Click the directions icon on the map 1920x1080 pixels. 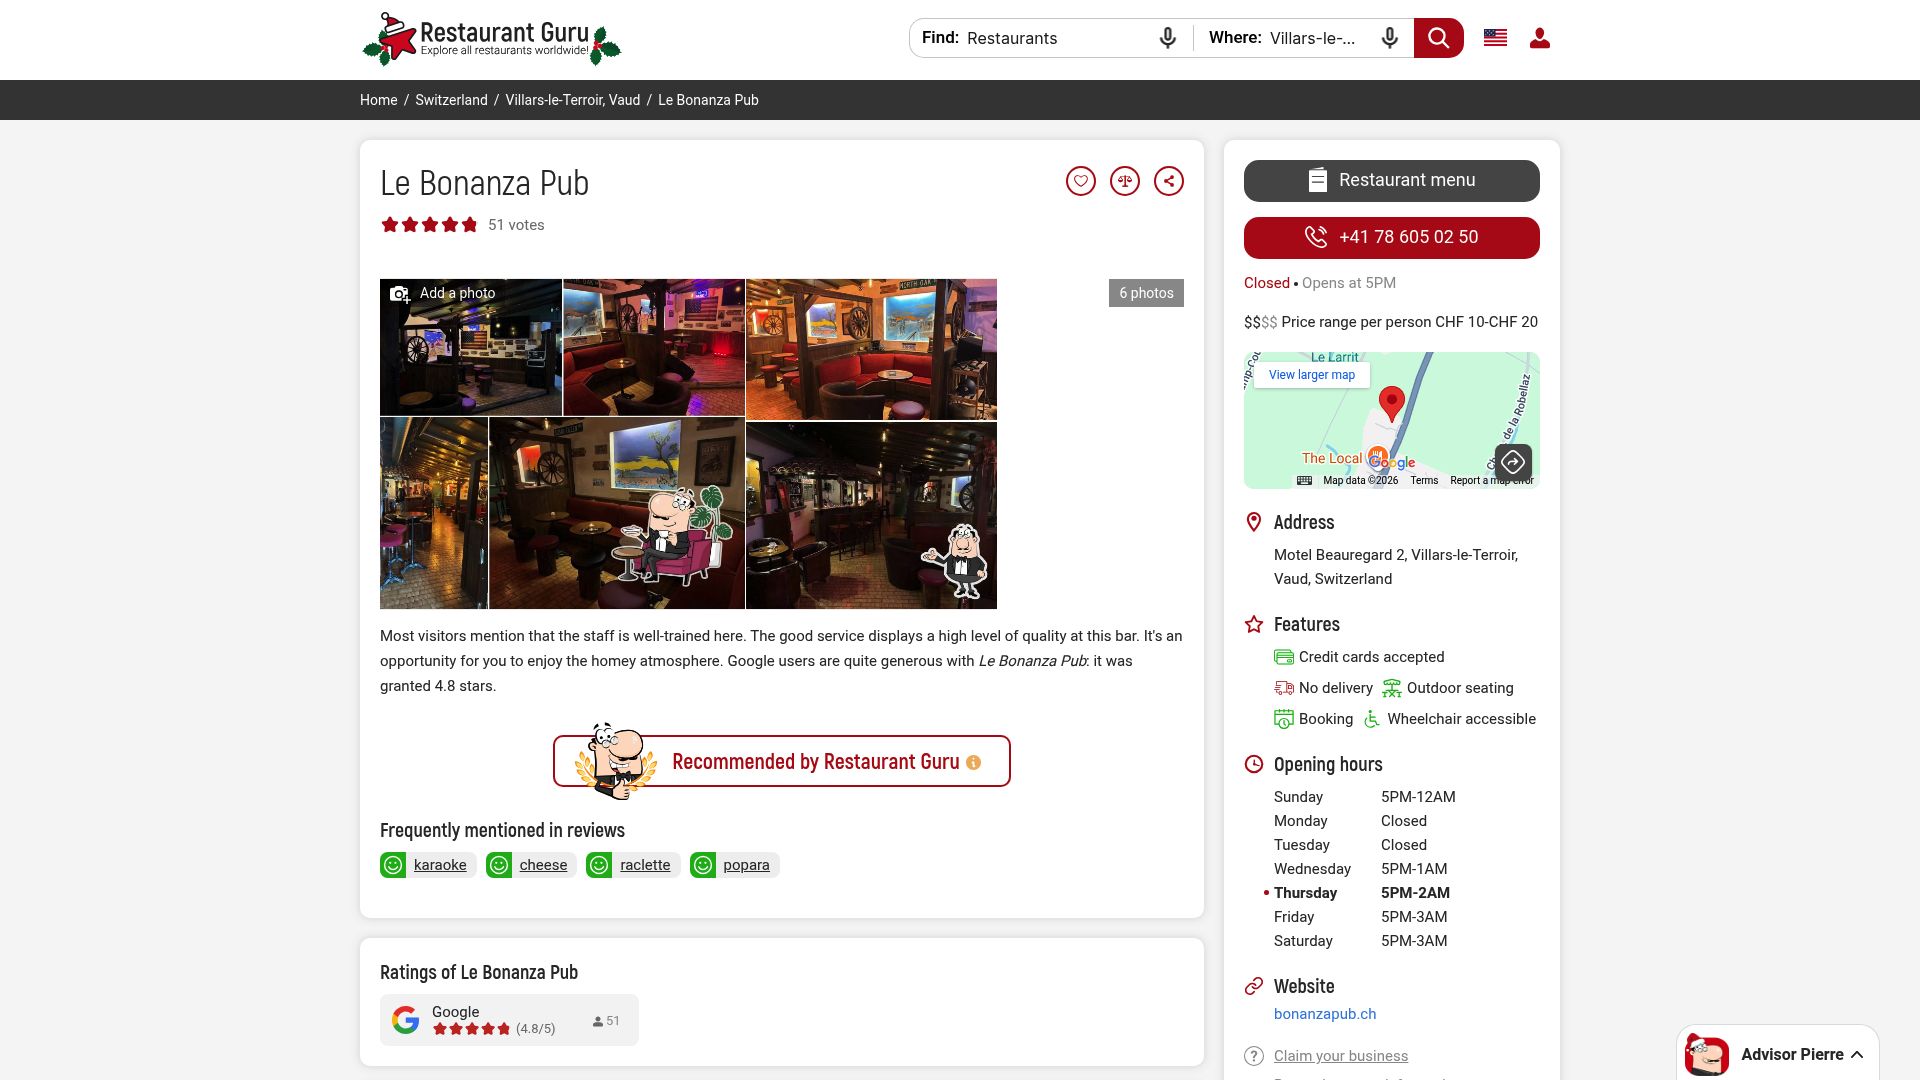(x=1513, y=461)
